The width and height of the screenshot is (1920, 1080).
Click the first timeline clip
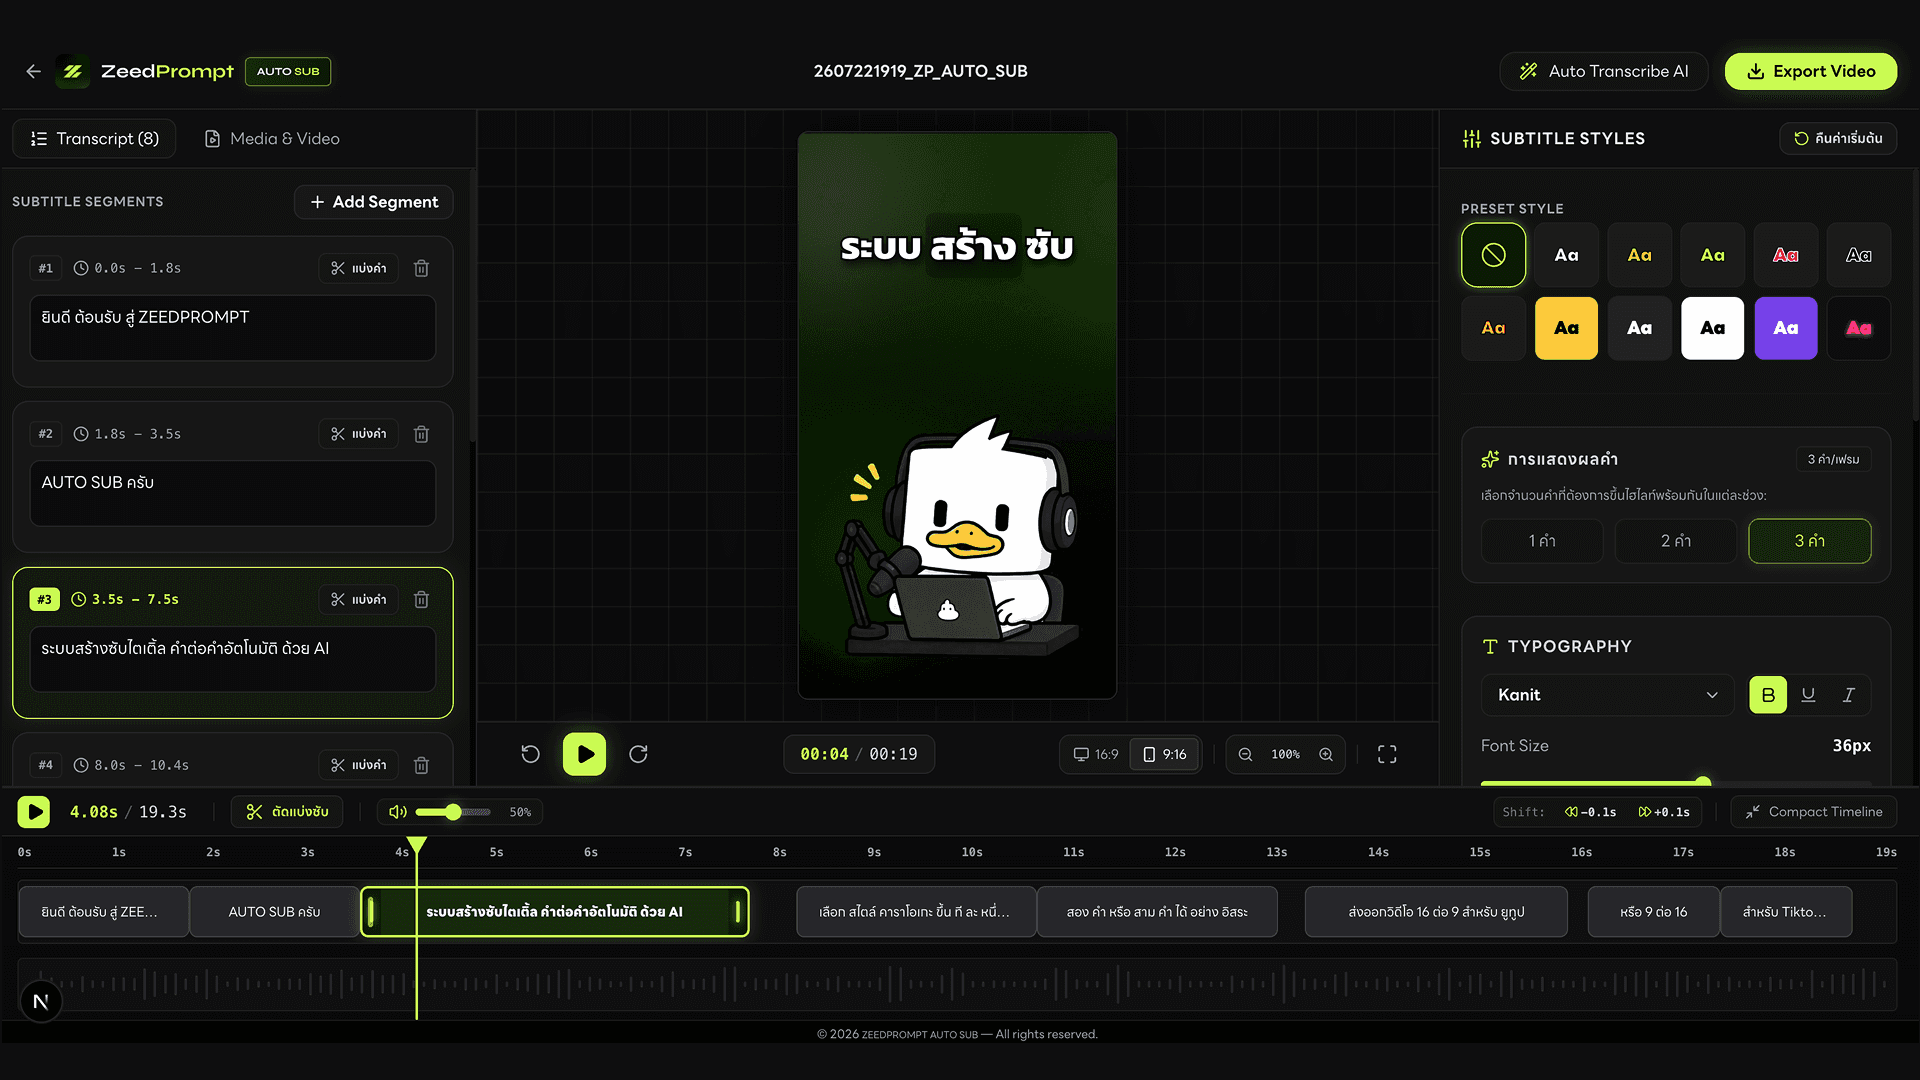coord(103,912)
